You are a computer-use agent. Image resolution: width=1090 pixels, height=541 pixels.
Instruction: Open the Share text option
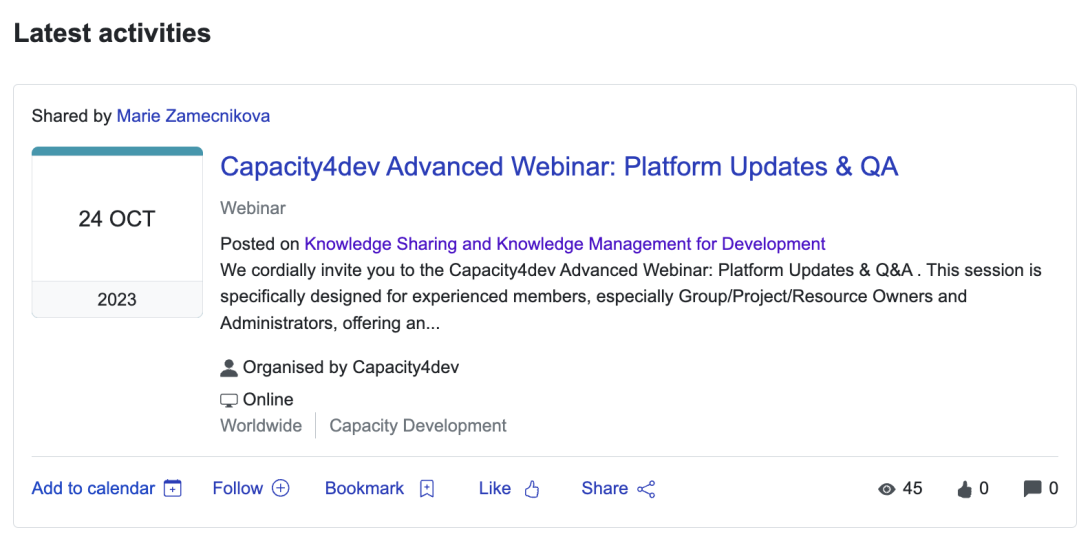(x=605, y=489)
